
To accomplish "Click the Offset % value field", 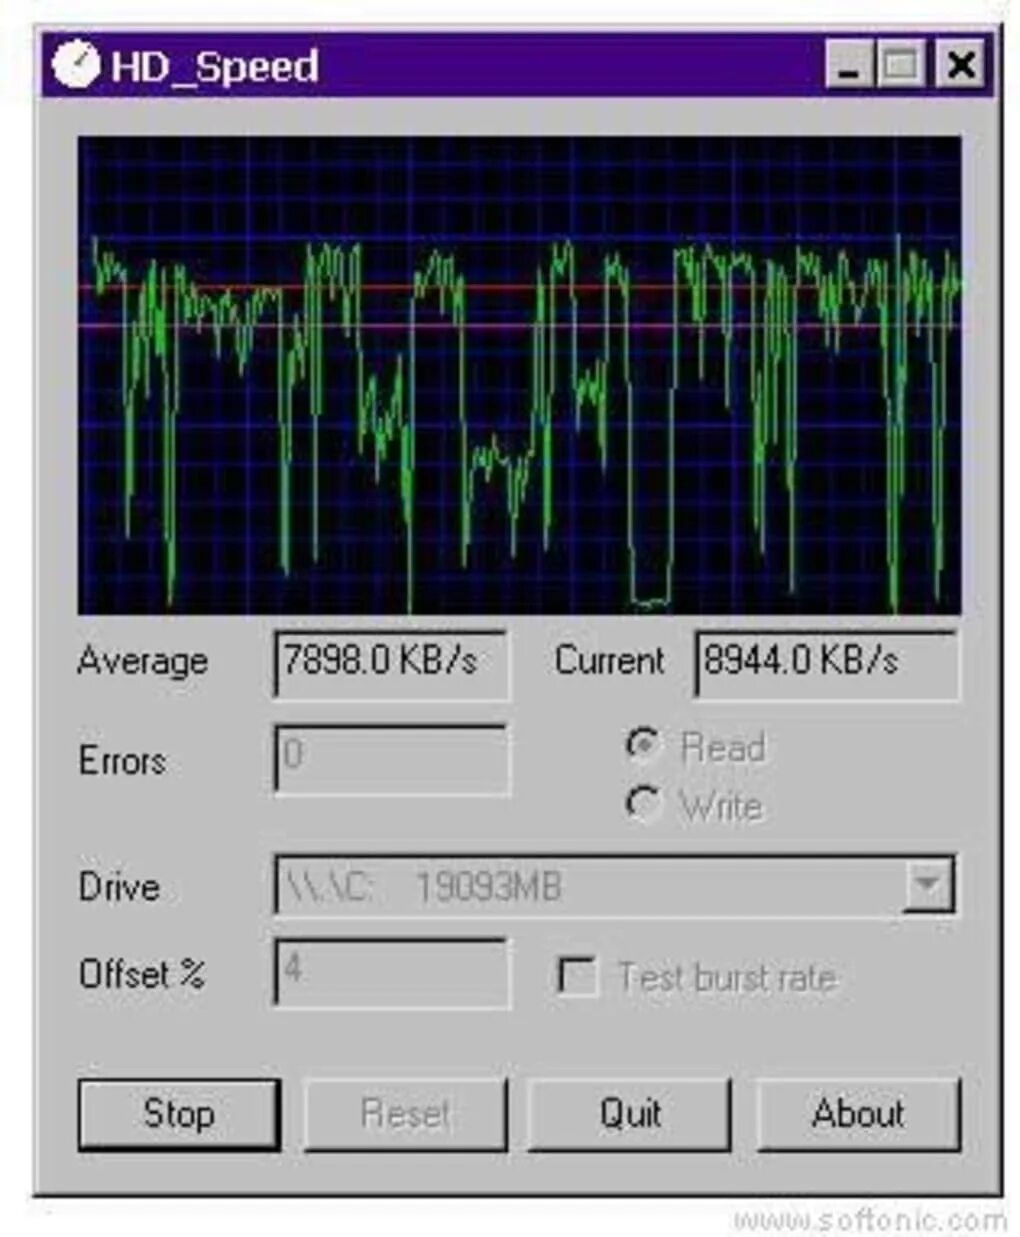I will [x=391, y=972].
